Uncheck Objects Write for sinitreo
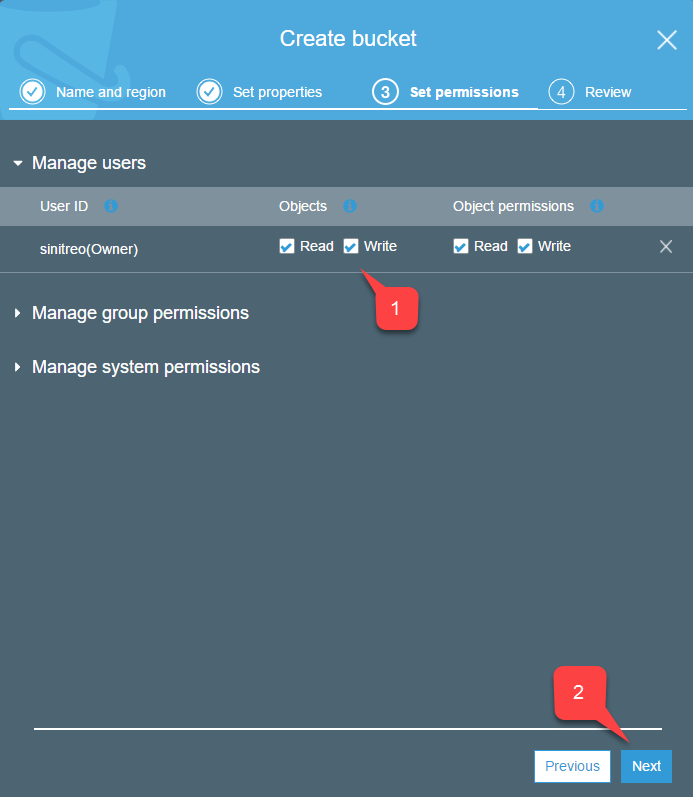693x797 pixels. coord(351,247)
